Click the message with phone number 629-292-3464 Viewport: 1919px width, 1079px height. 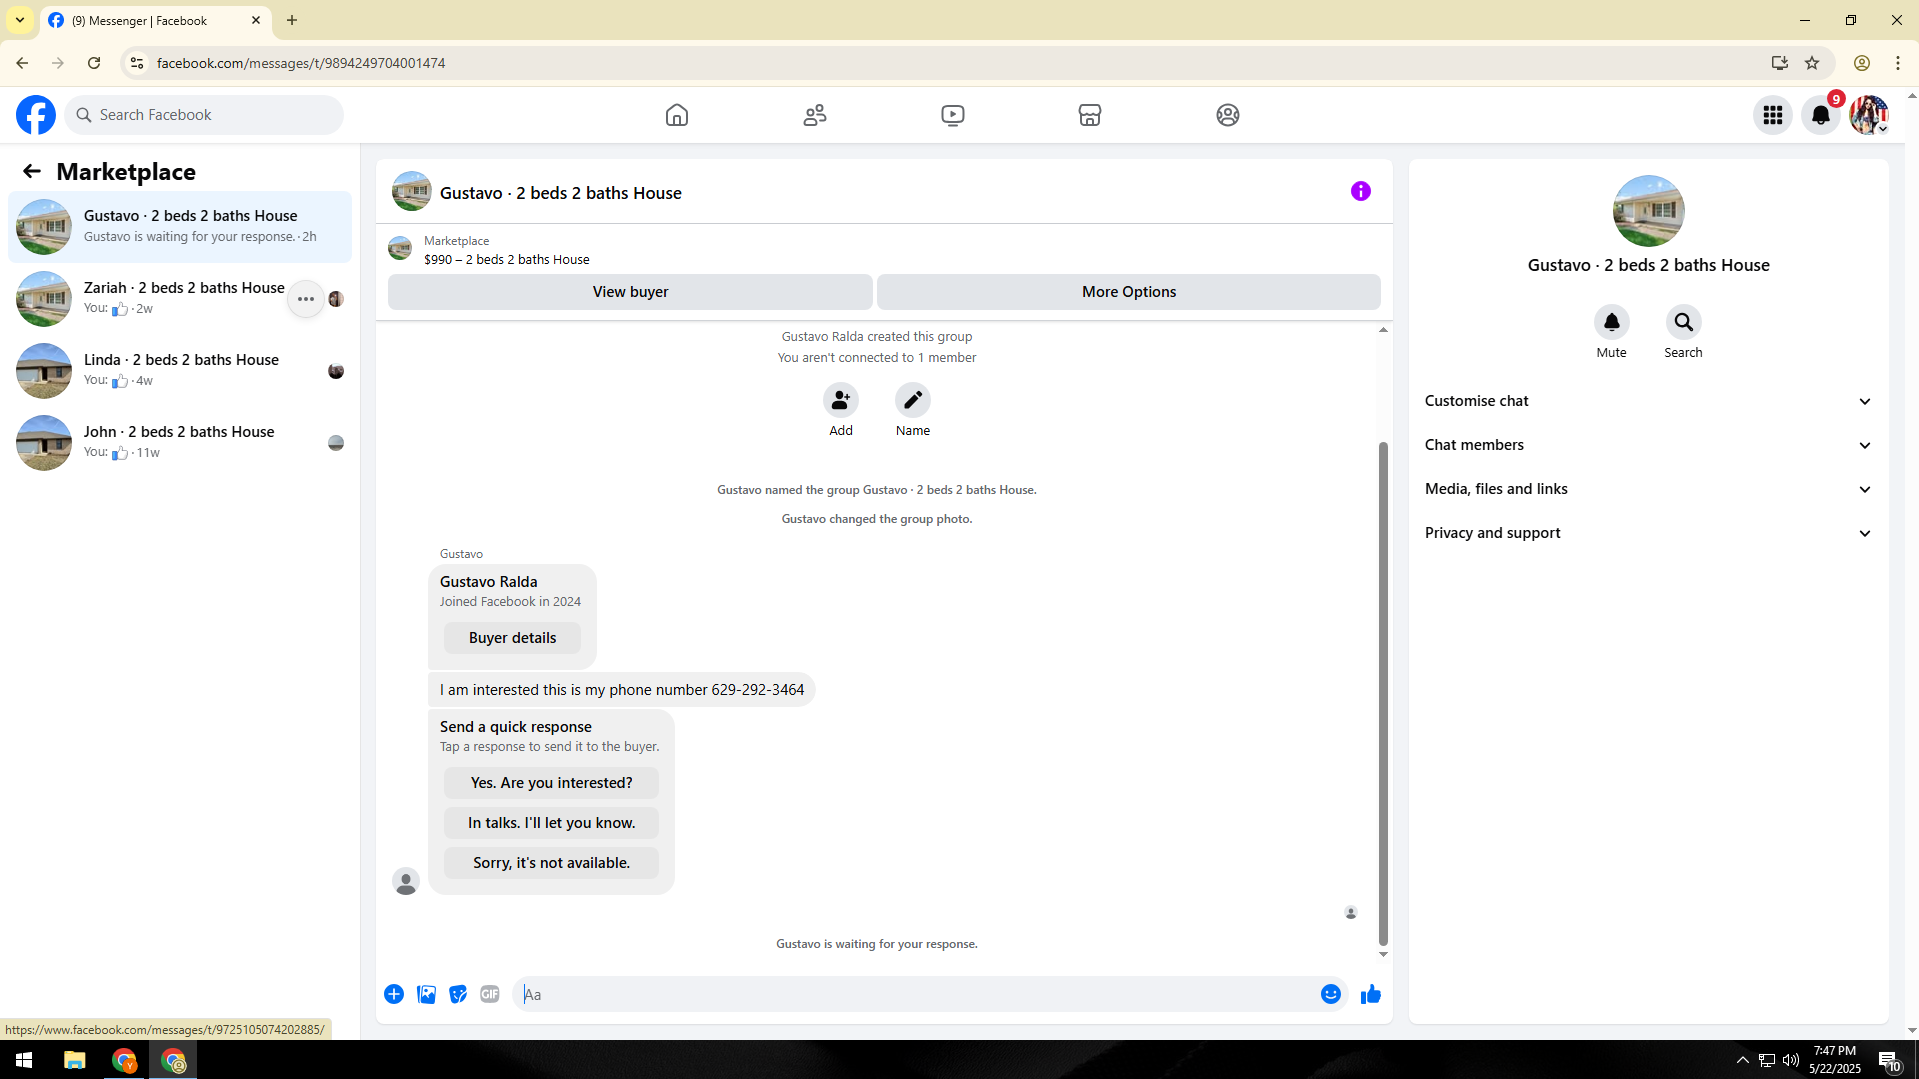(x=622, y=690)
